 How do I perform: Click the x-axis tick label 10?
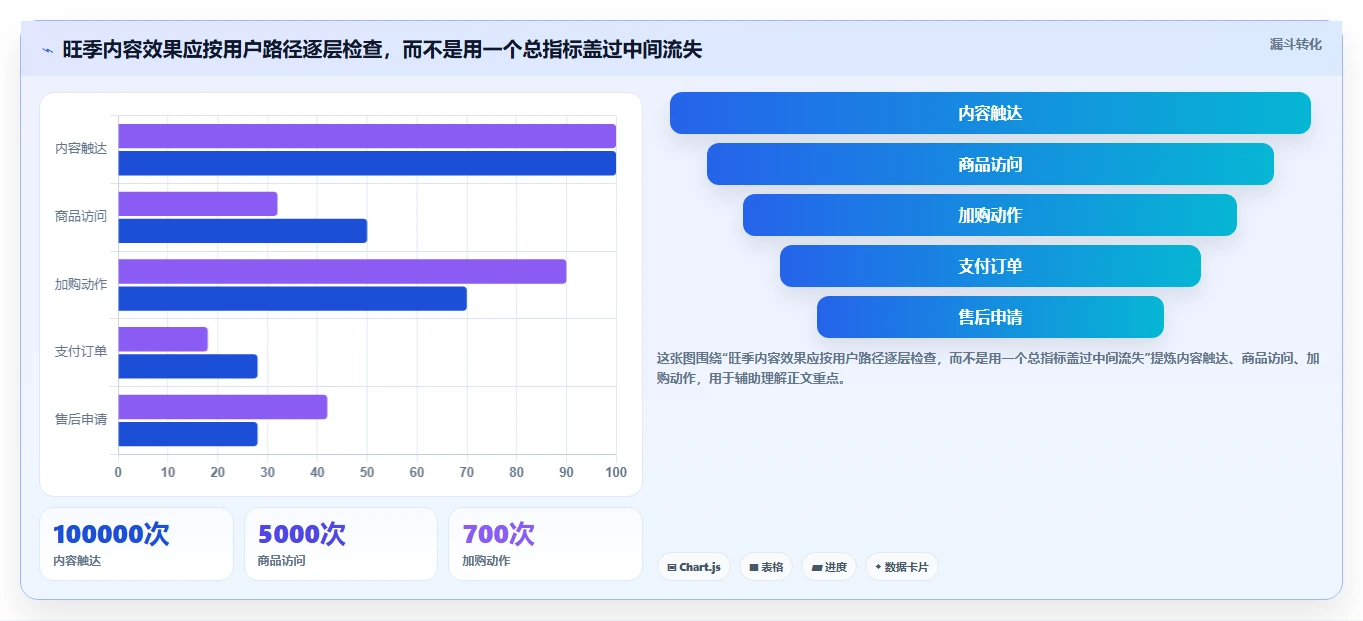point(168,472)
